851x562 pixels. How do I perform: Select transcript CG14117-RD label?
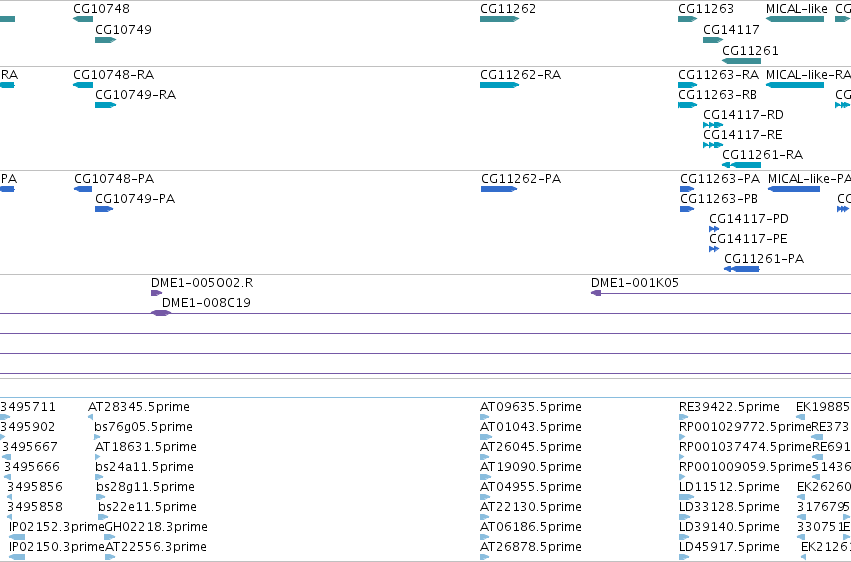(x=744, y=115)
